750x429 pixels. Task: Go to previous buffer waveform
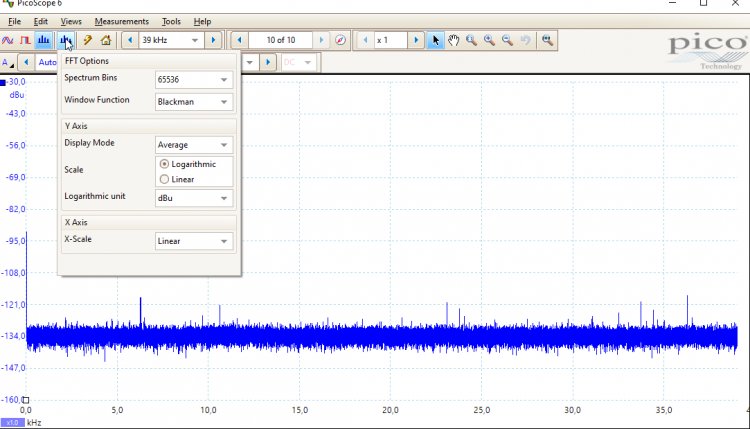[240, 40]
